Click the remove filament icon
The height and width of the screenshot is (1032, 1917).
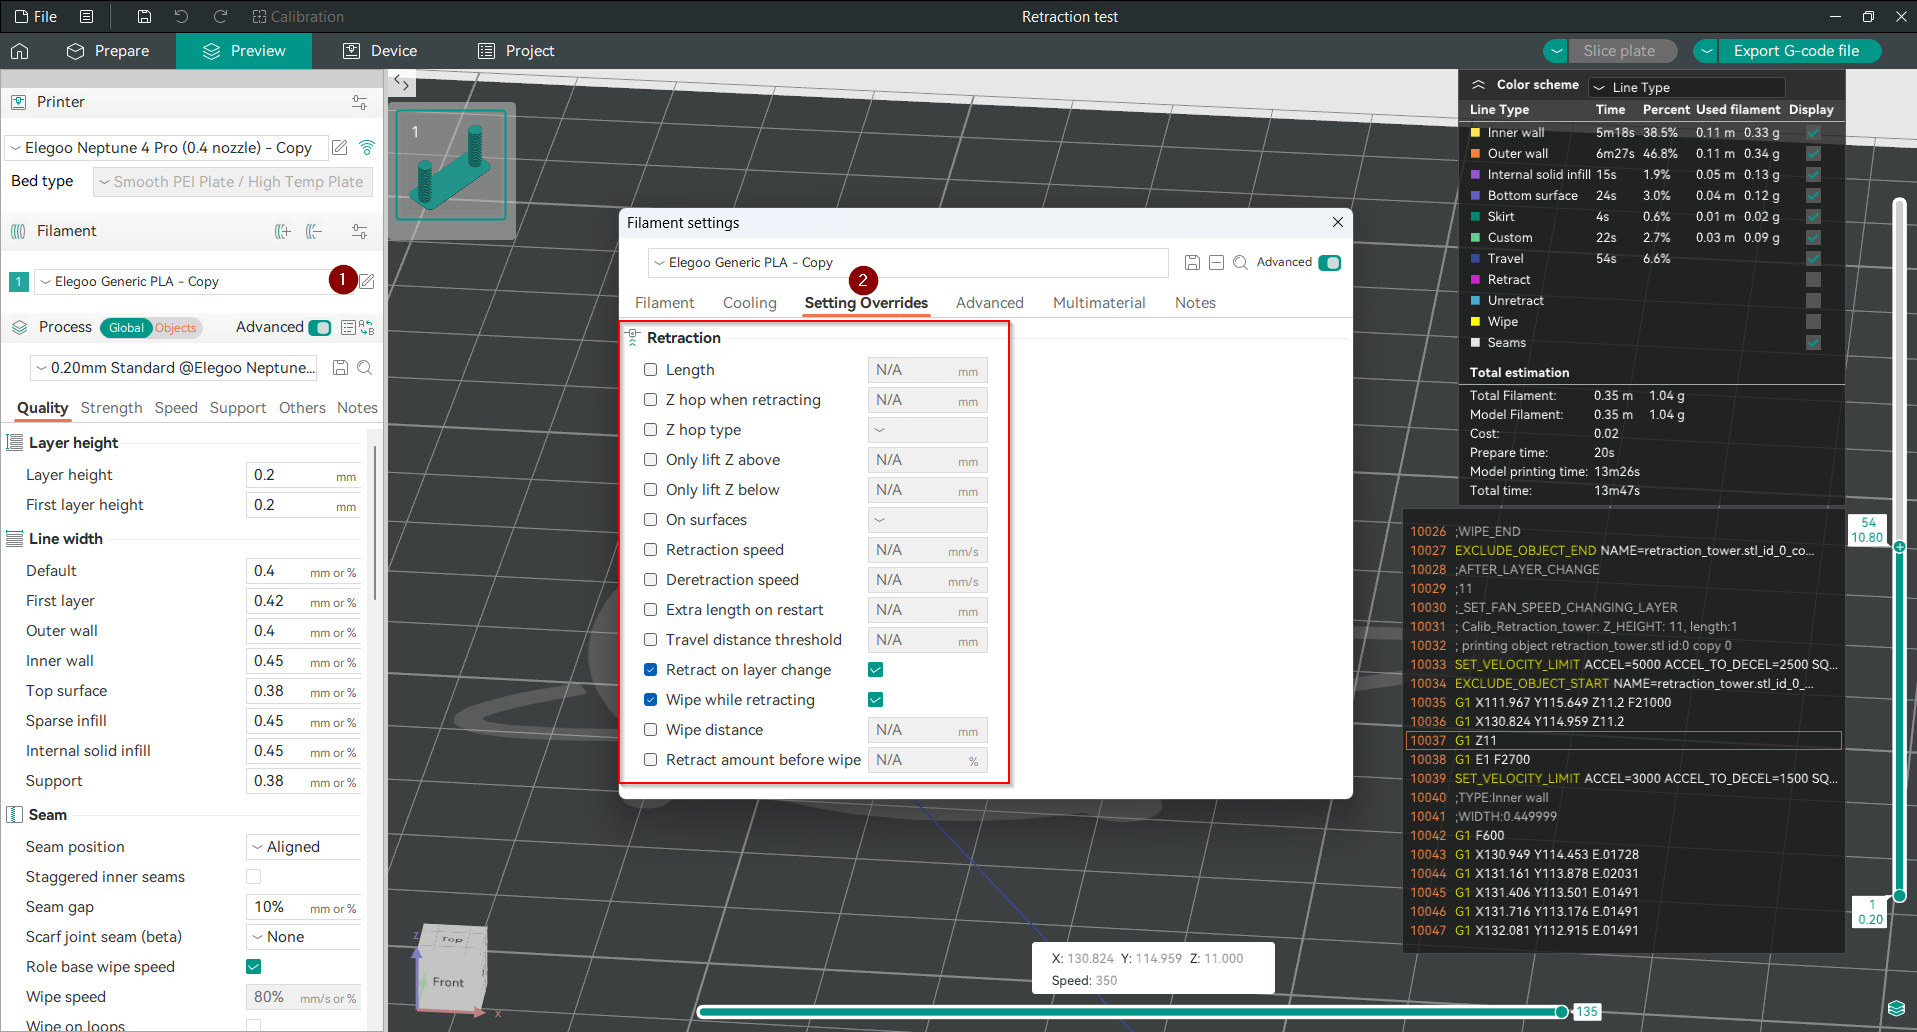coord(314,231)
